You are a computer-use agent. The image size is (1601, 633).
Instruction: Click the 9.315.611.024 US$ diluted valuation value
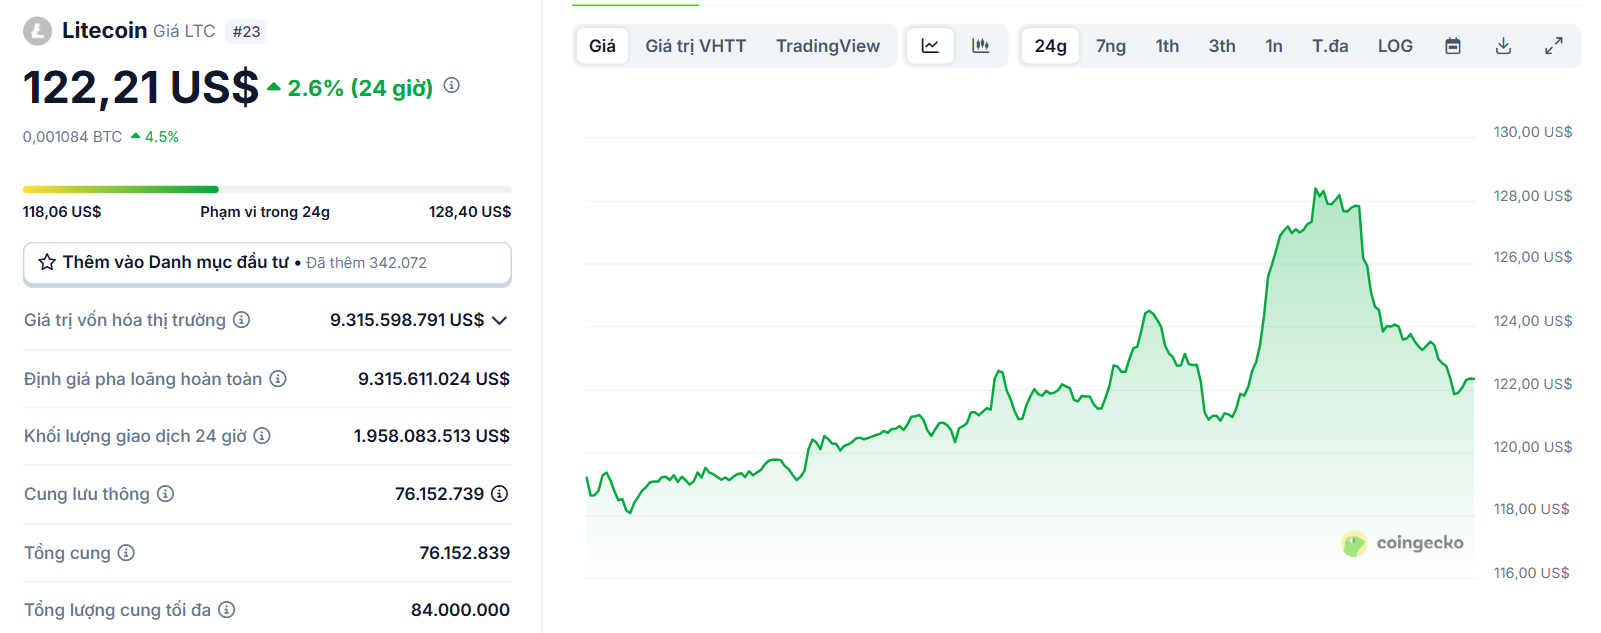click(x=434, y=379)
